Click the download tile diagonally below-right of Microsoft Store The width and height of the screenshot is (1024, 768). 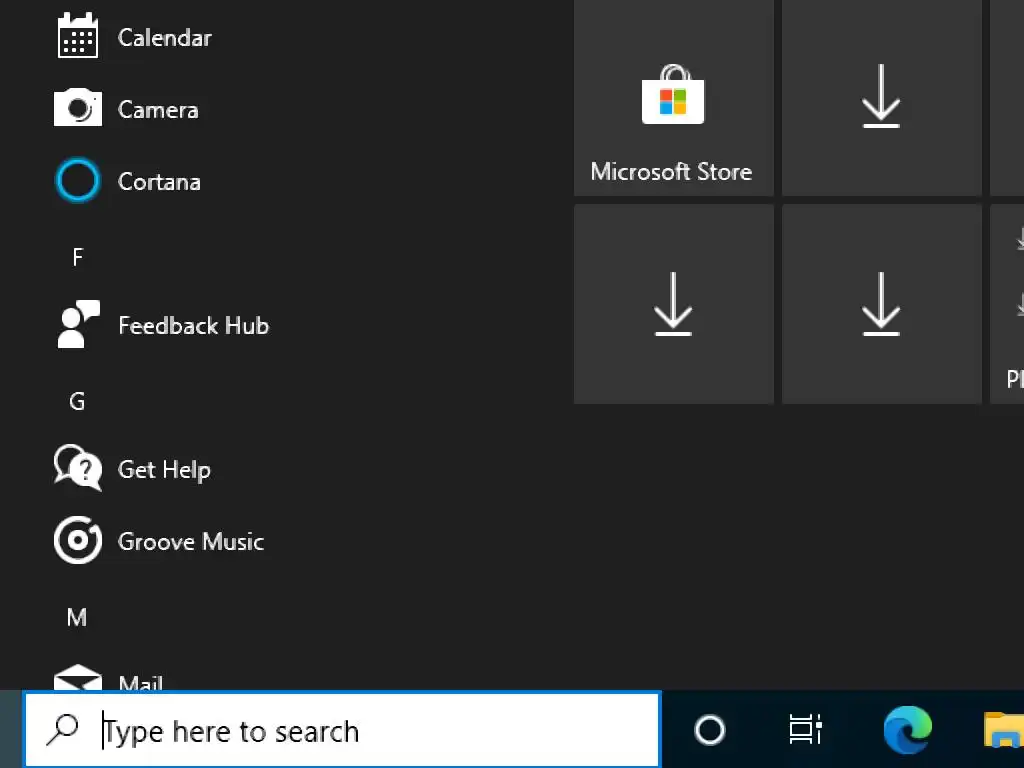[x=881, y=304]
